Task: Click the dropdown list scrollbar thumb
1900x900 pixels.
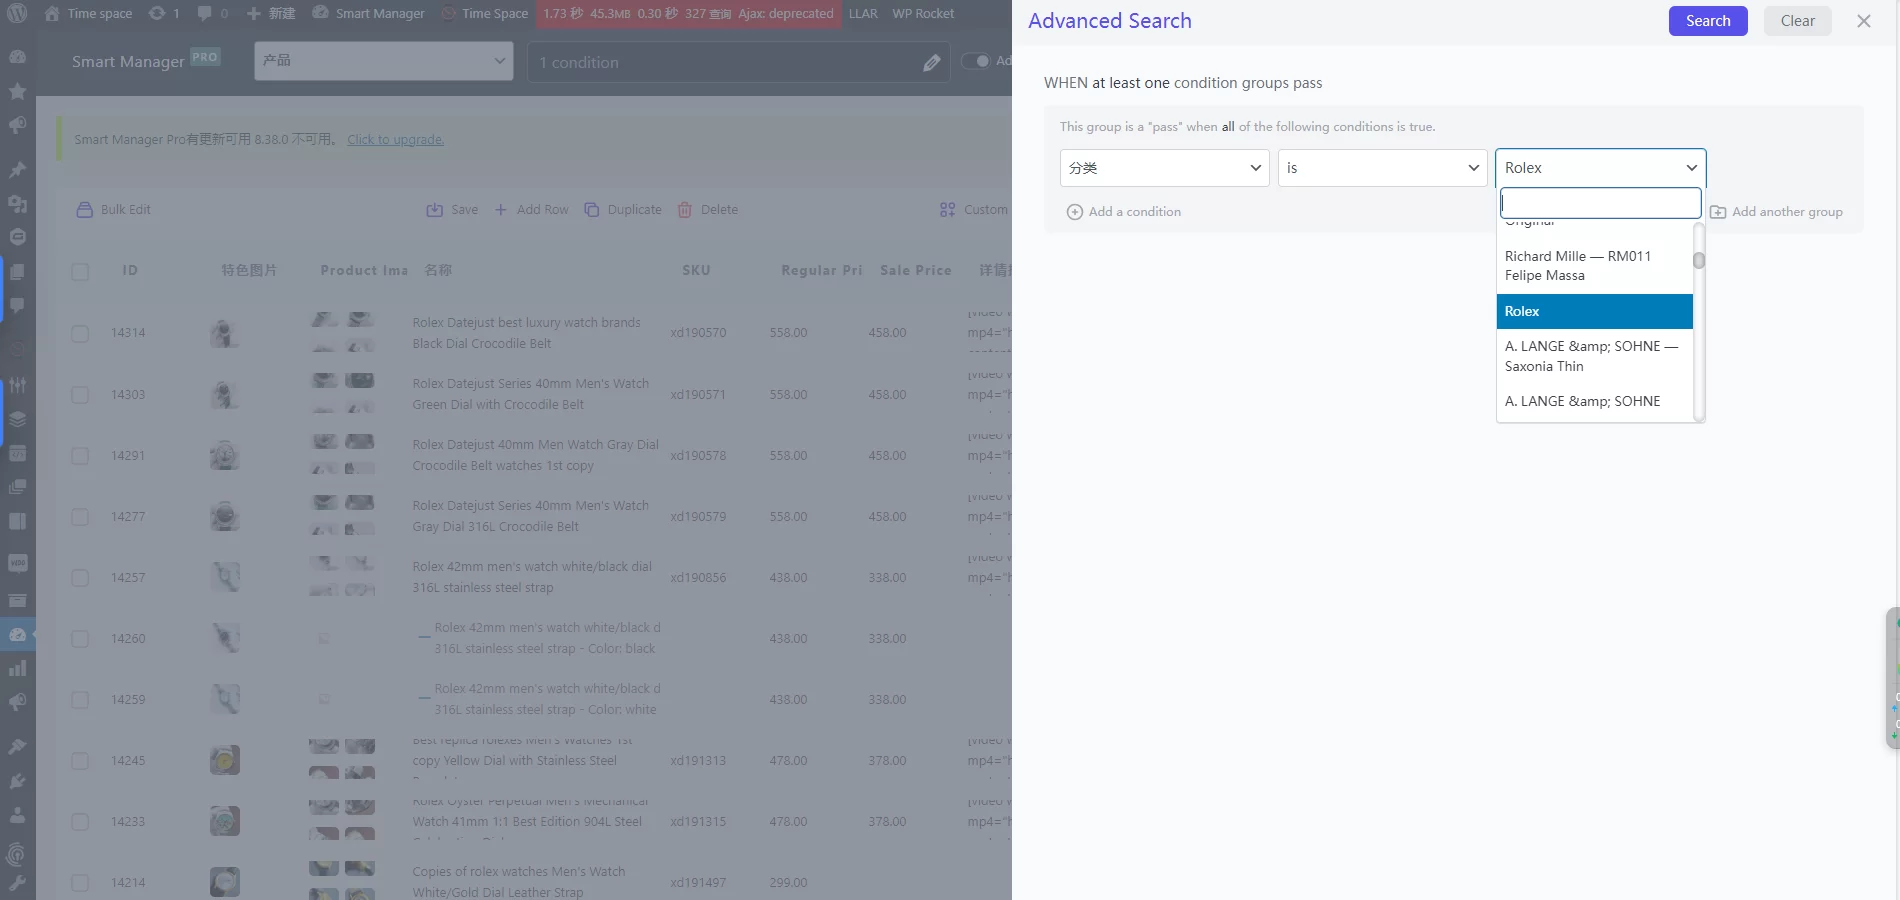Action: pyautogui.click(x=1699, y=261)
